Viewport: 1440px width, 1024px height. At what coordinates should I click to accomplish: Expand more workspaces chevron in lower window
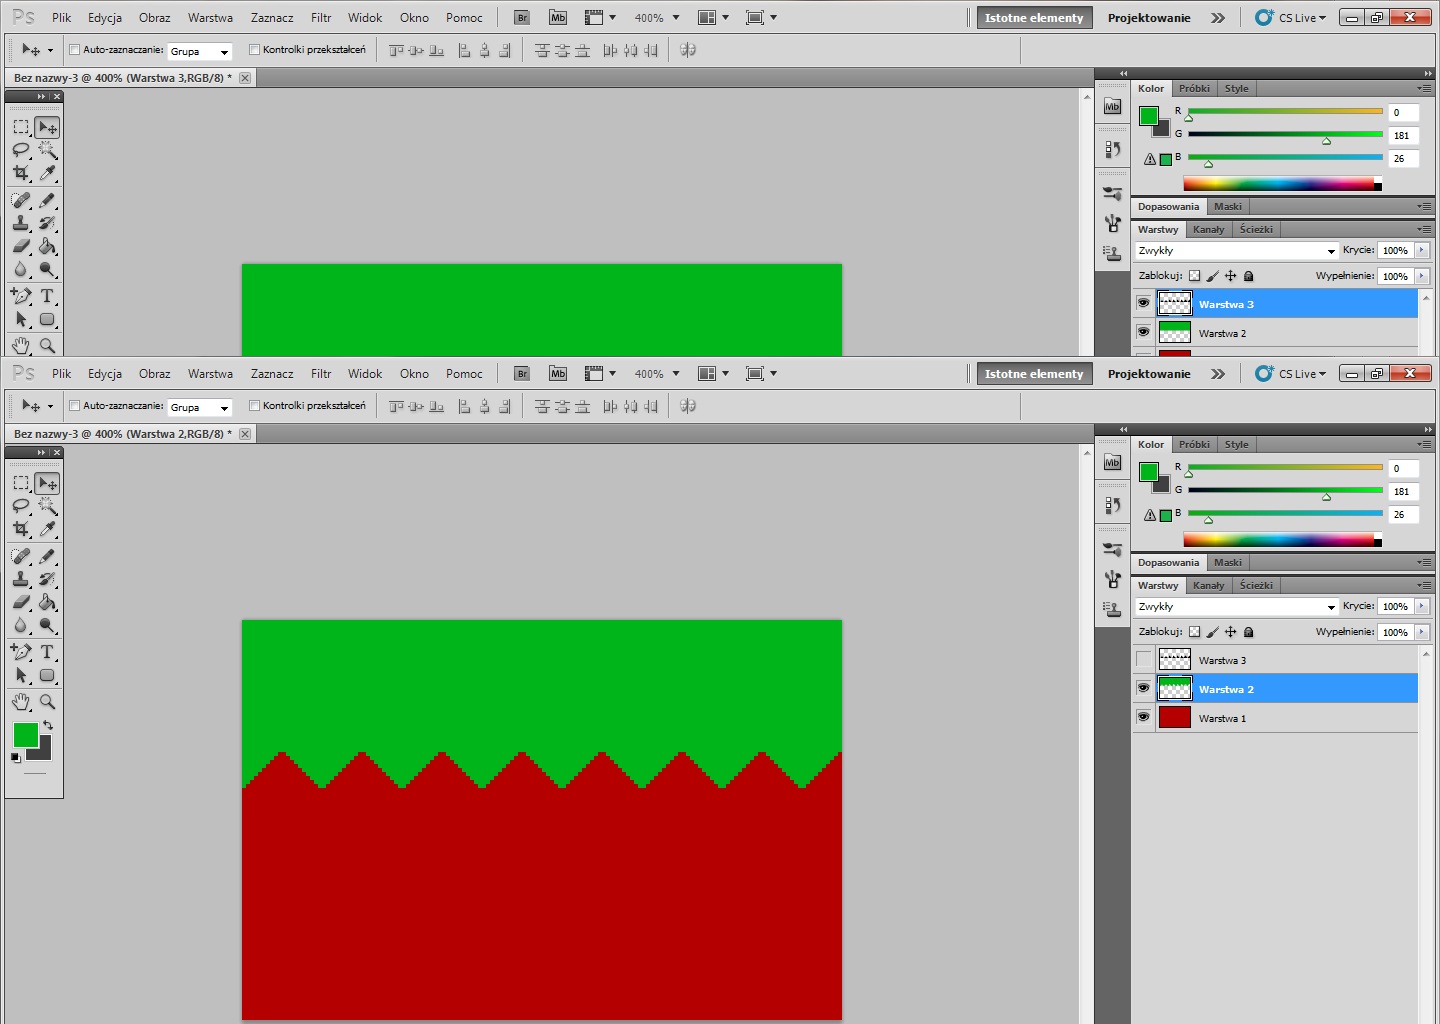point(1218,374)
